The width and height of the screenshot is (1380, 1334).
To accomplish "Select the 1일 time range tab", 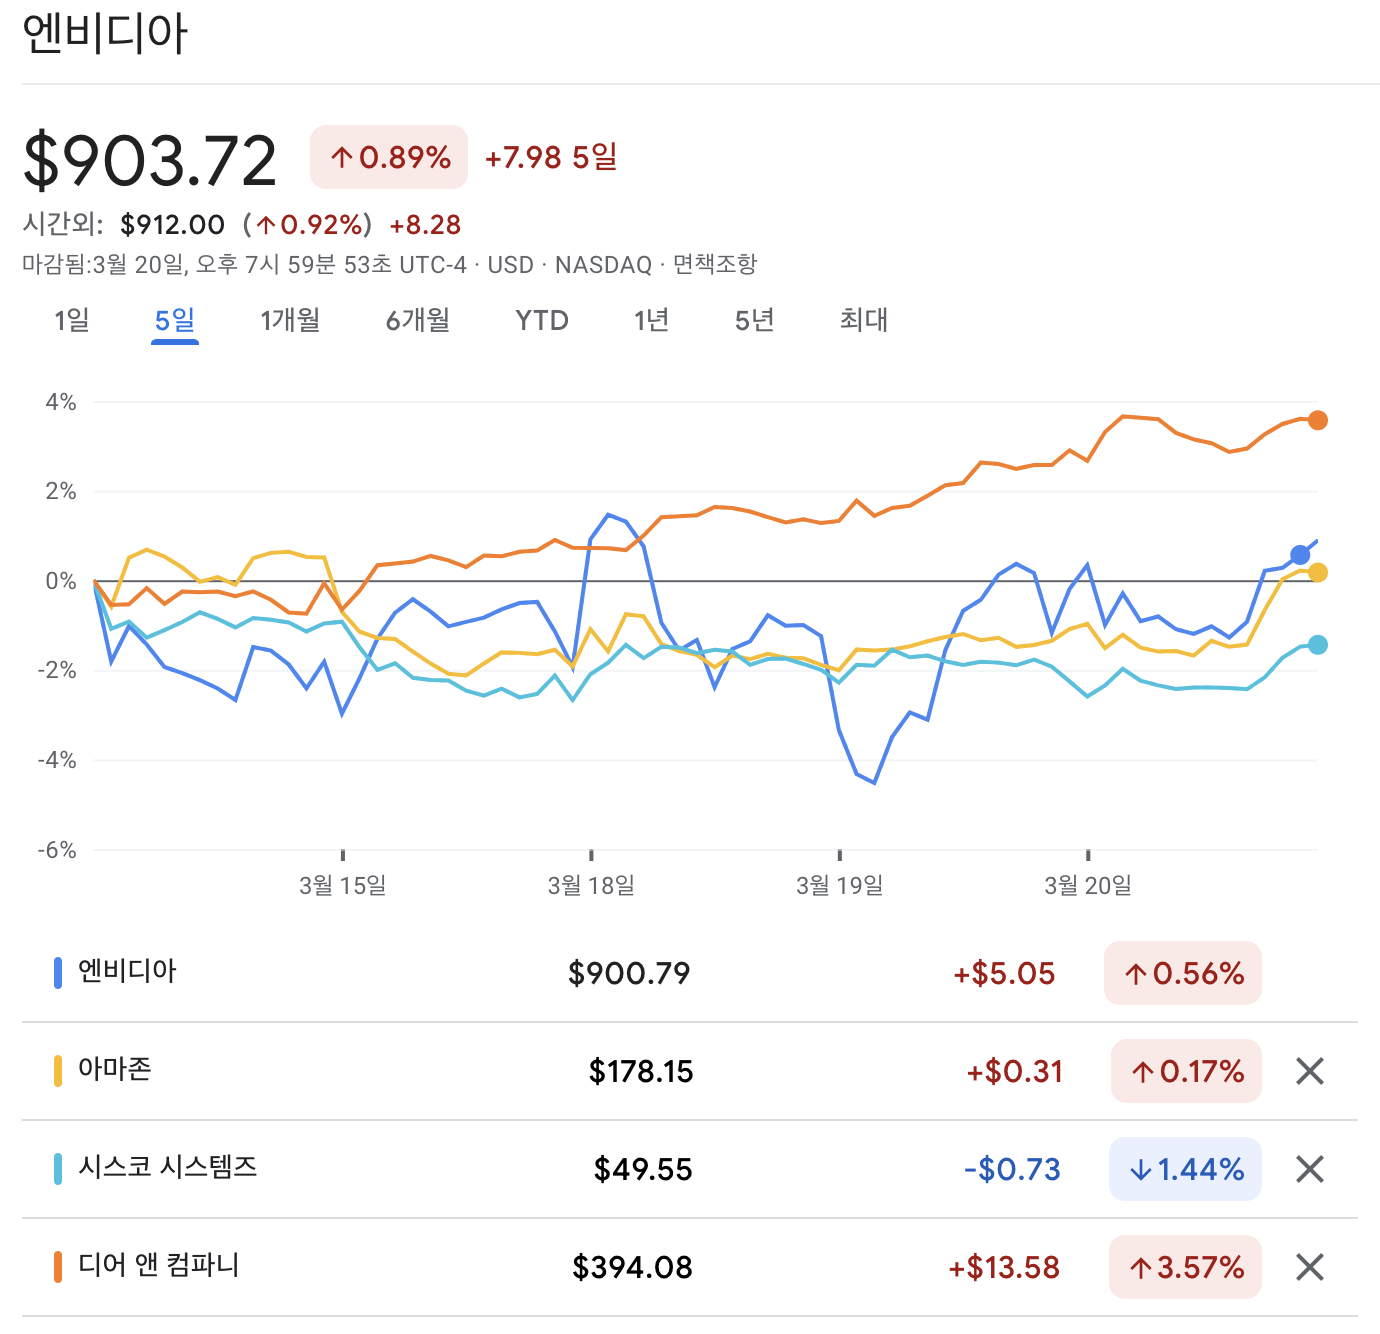I will coord(72,320).
